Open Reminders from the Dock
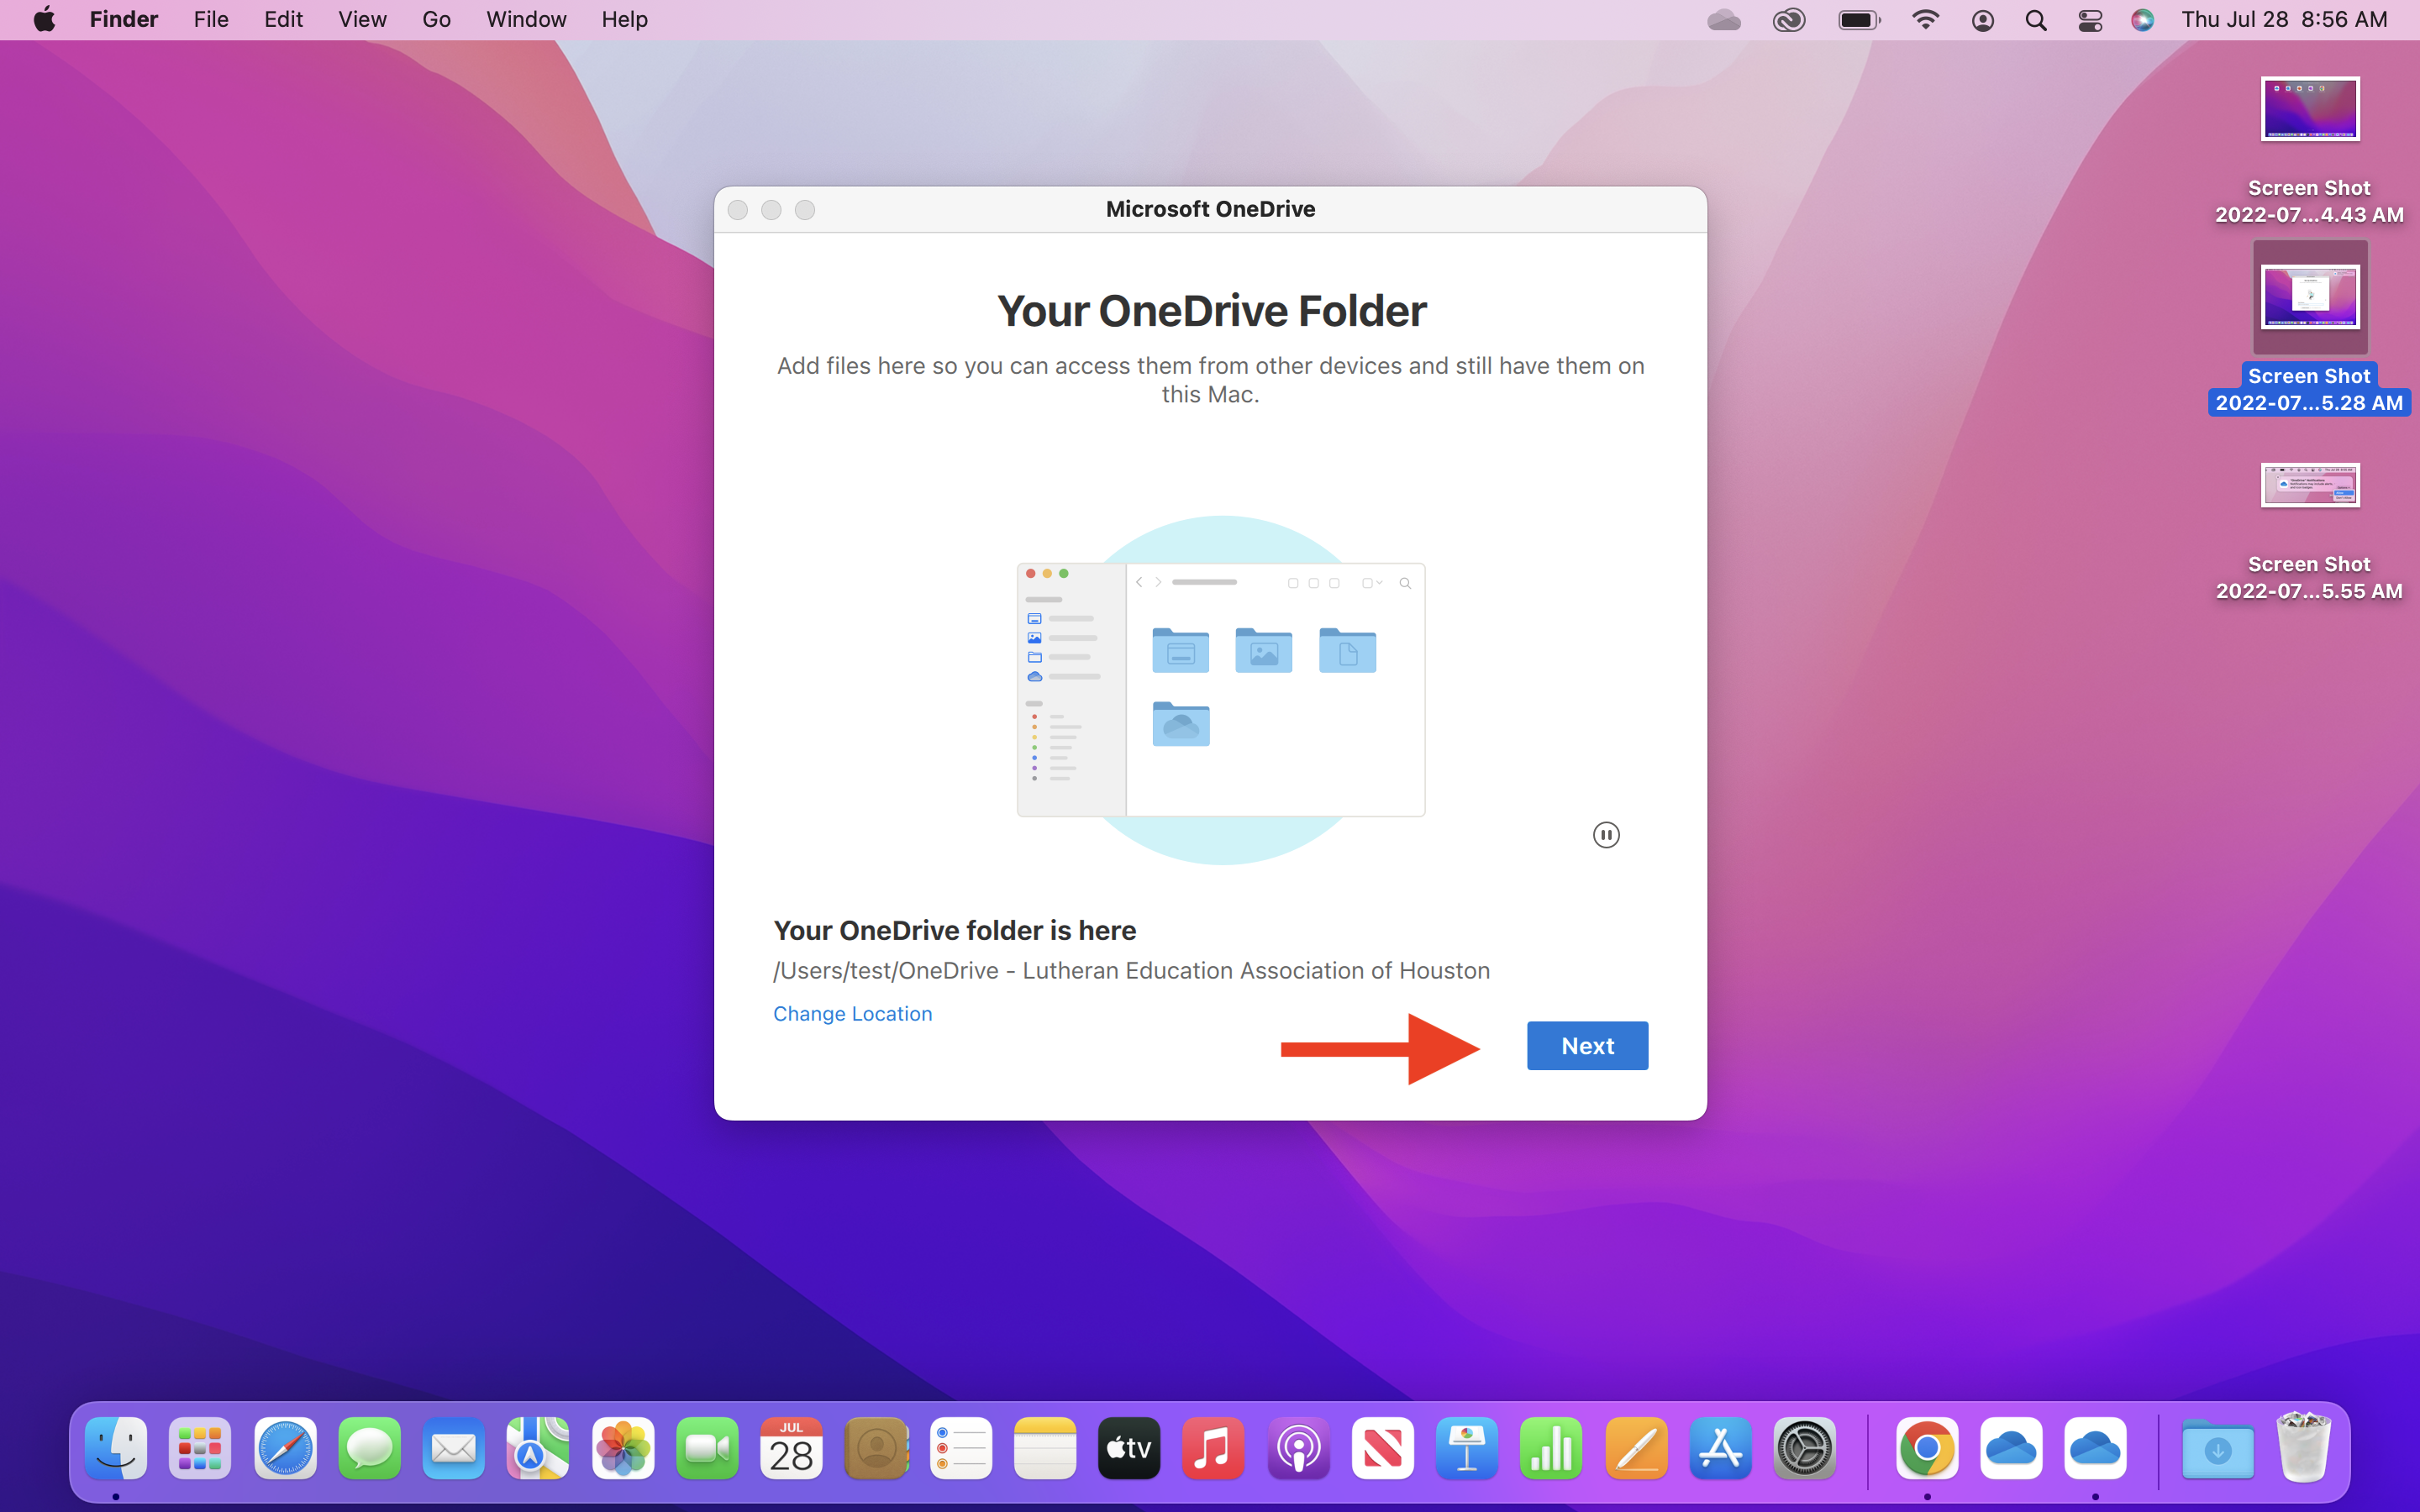The height and width of the screenshot is (1512, 2420). tap(960, 1447)
